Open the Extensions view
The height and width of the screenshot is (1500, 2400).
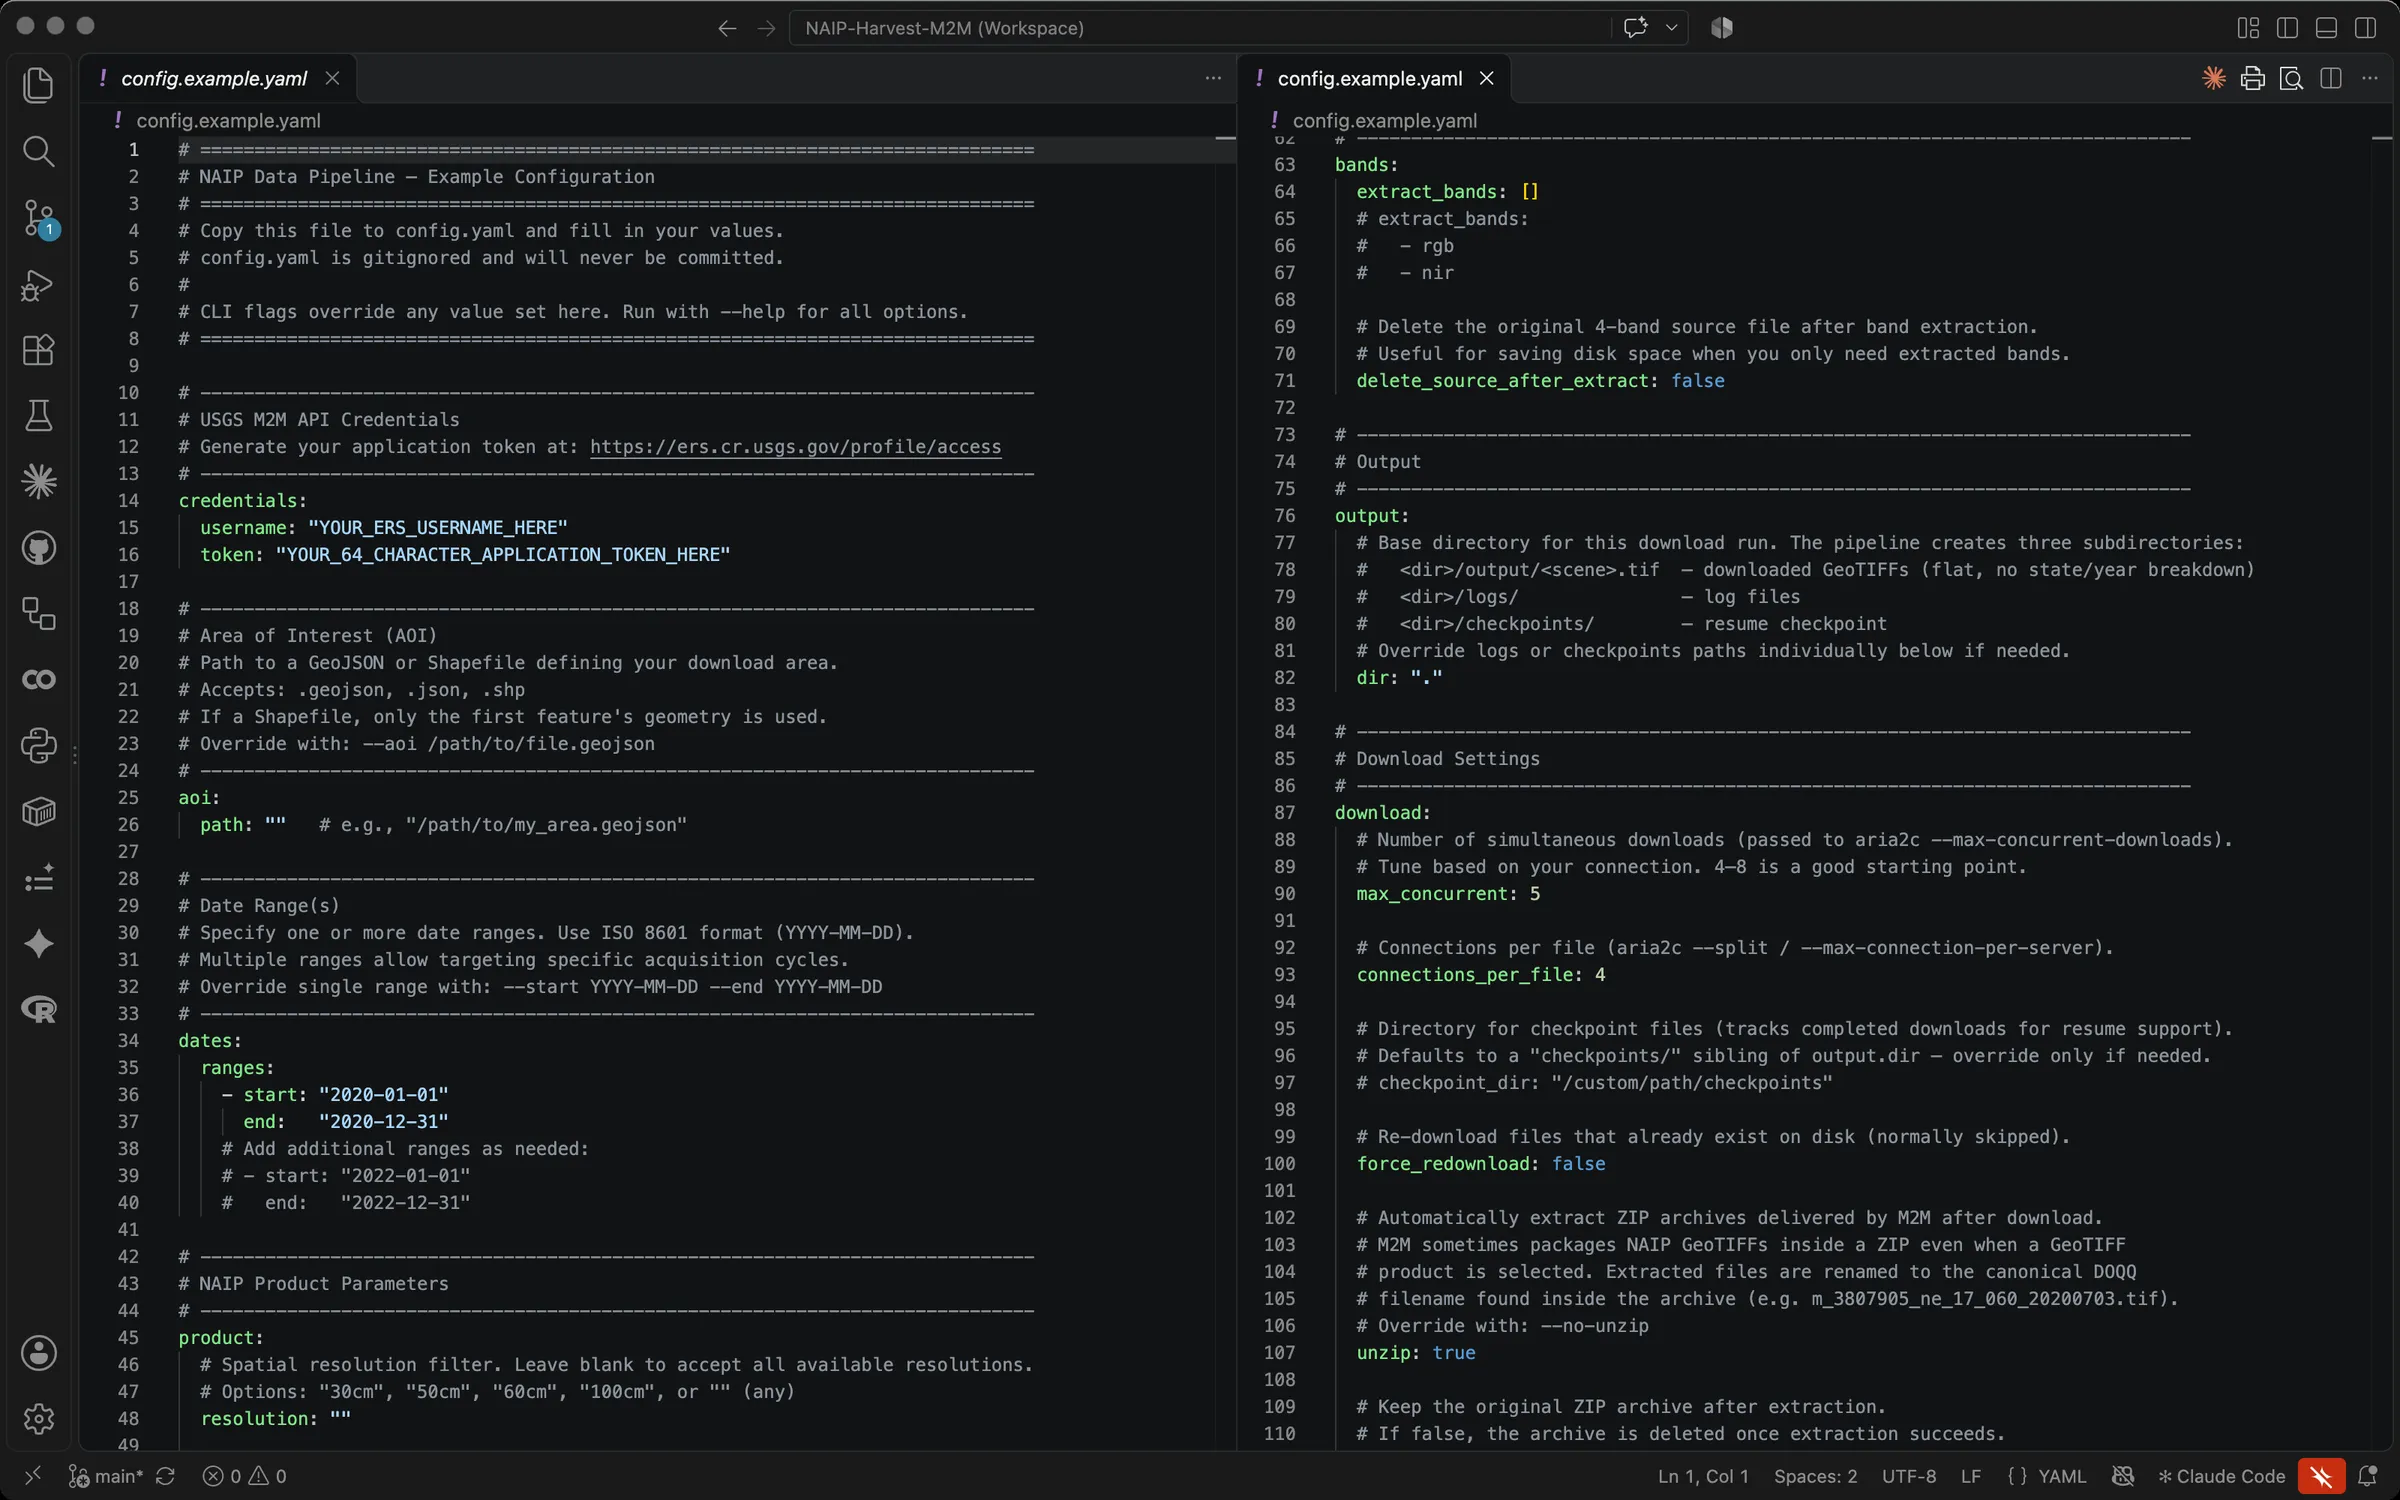tap(38, 350)
